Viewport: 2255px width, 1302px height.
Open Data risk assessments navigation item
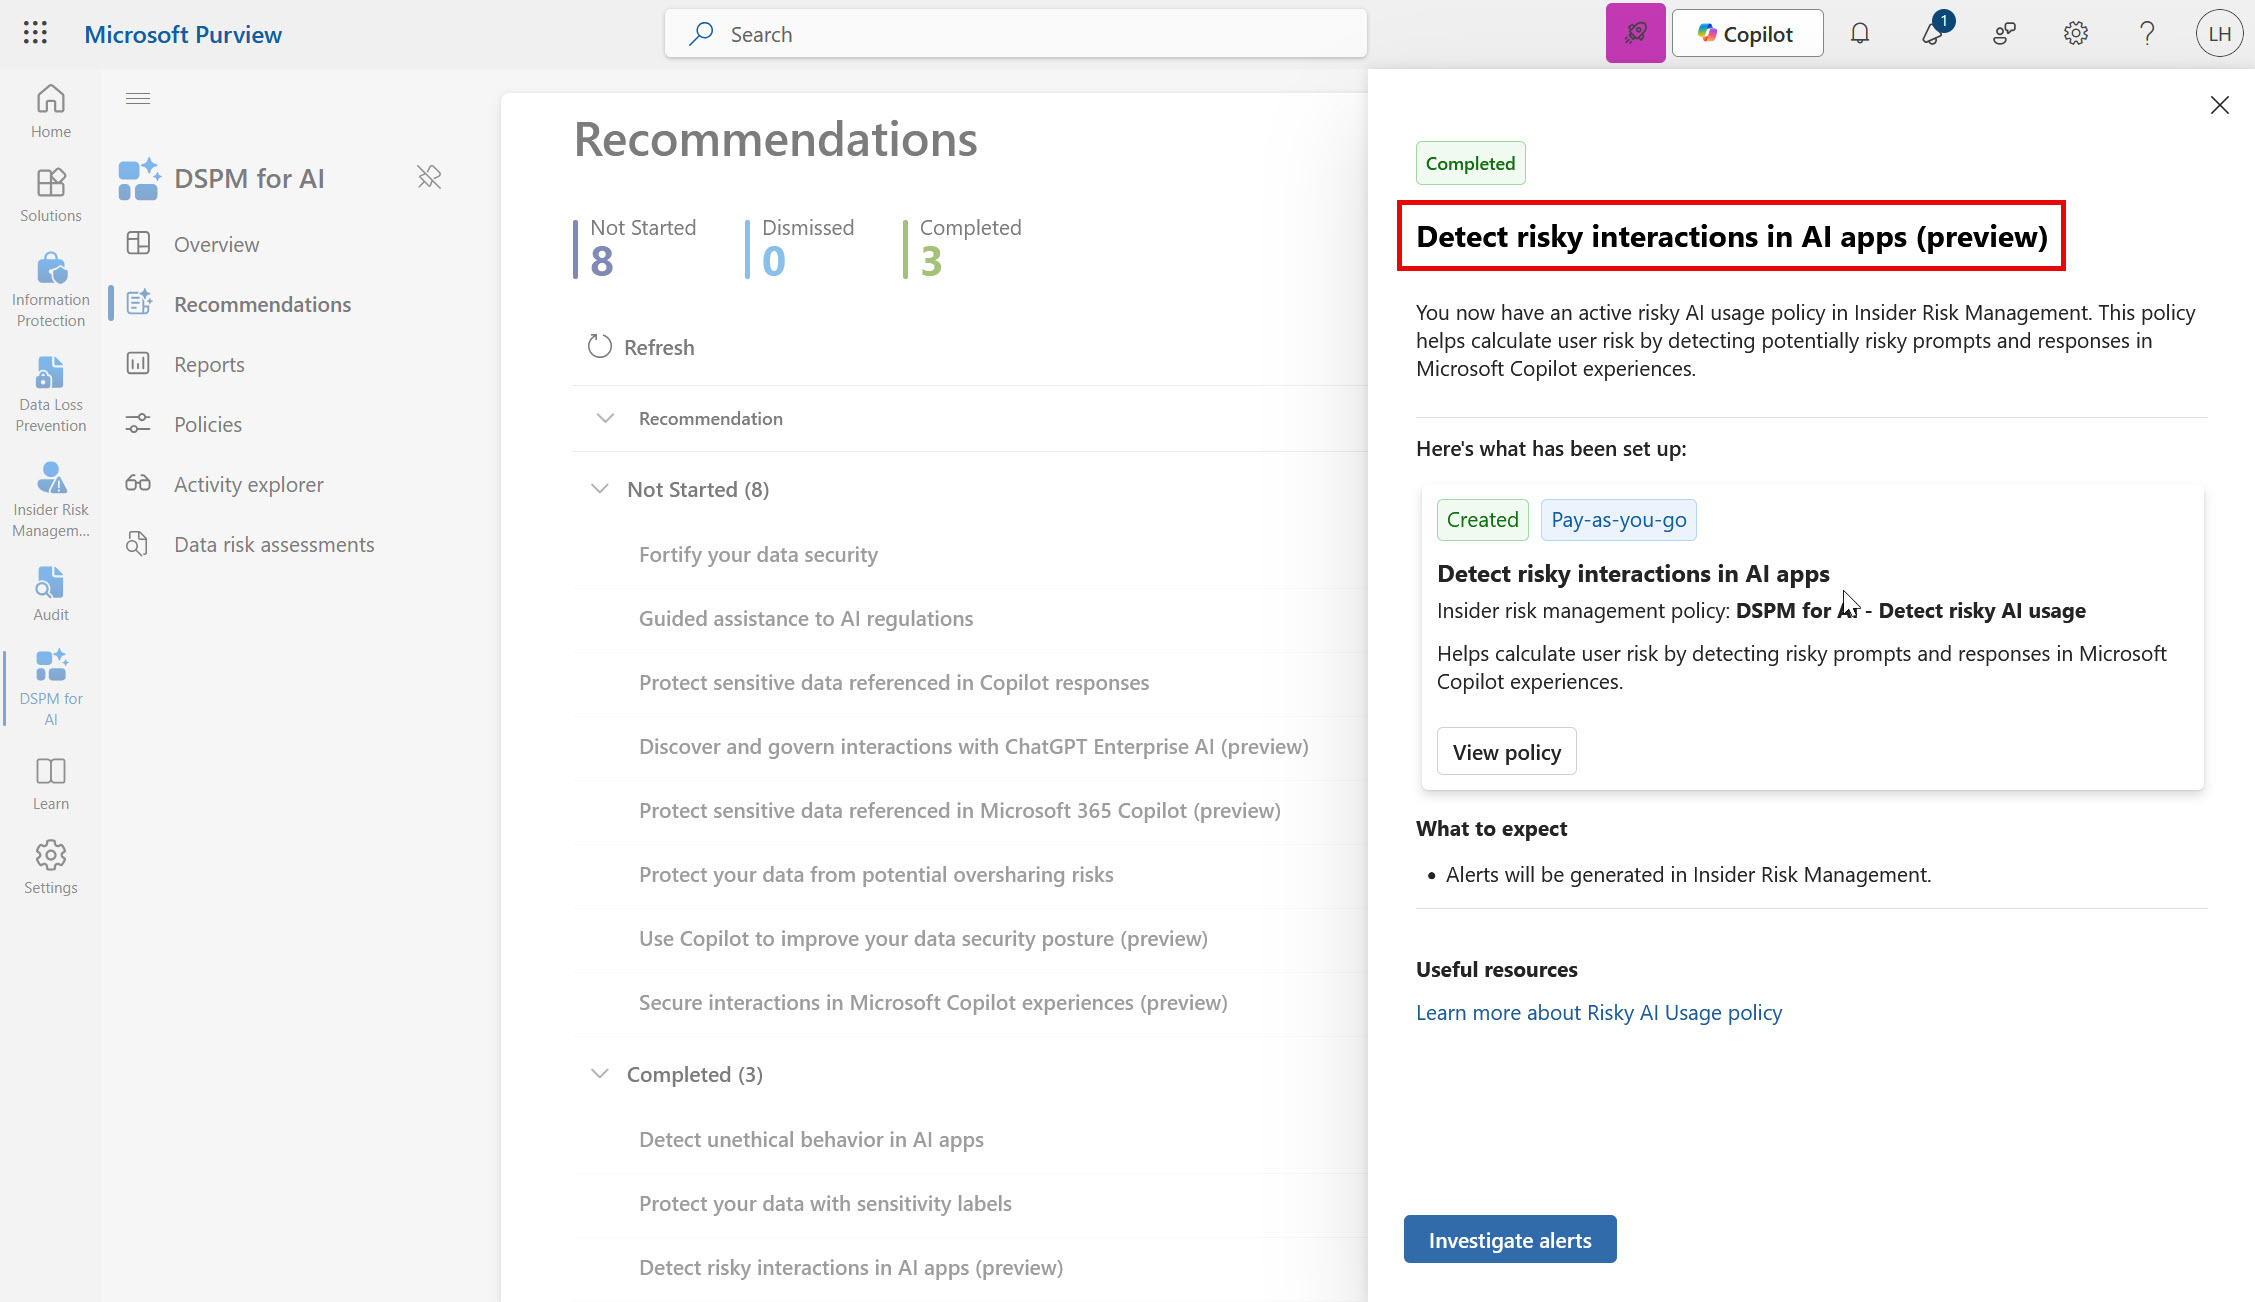(x=274, y=544)
